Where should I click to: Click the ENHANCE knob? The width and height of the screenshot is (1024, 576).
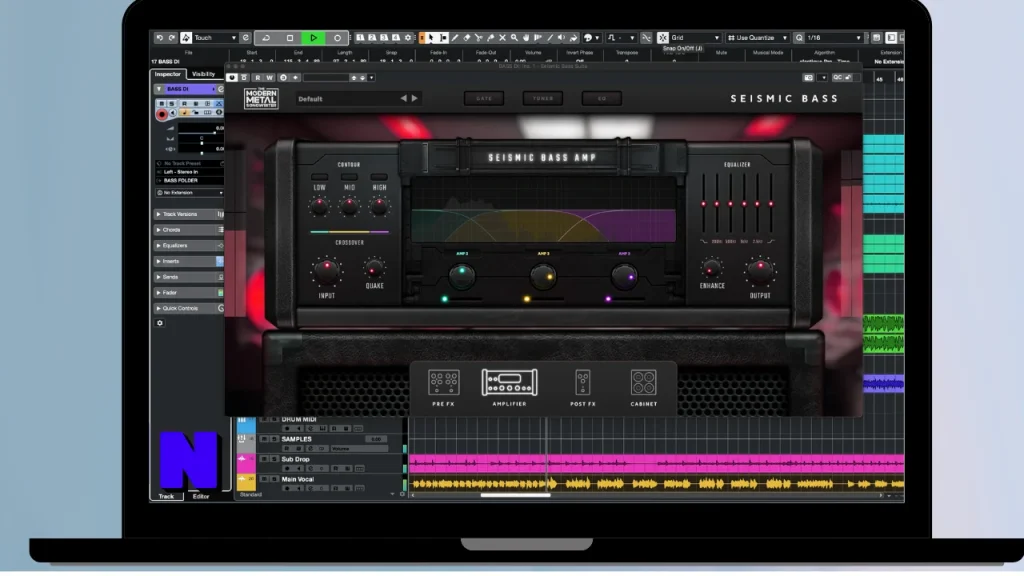[711, 268]
